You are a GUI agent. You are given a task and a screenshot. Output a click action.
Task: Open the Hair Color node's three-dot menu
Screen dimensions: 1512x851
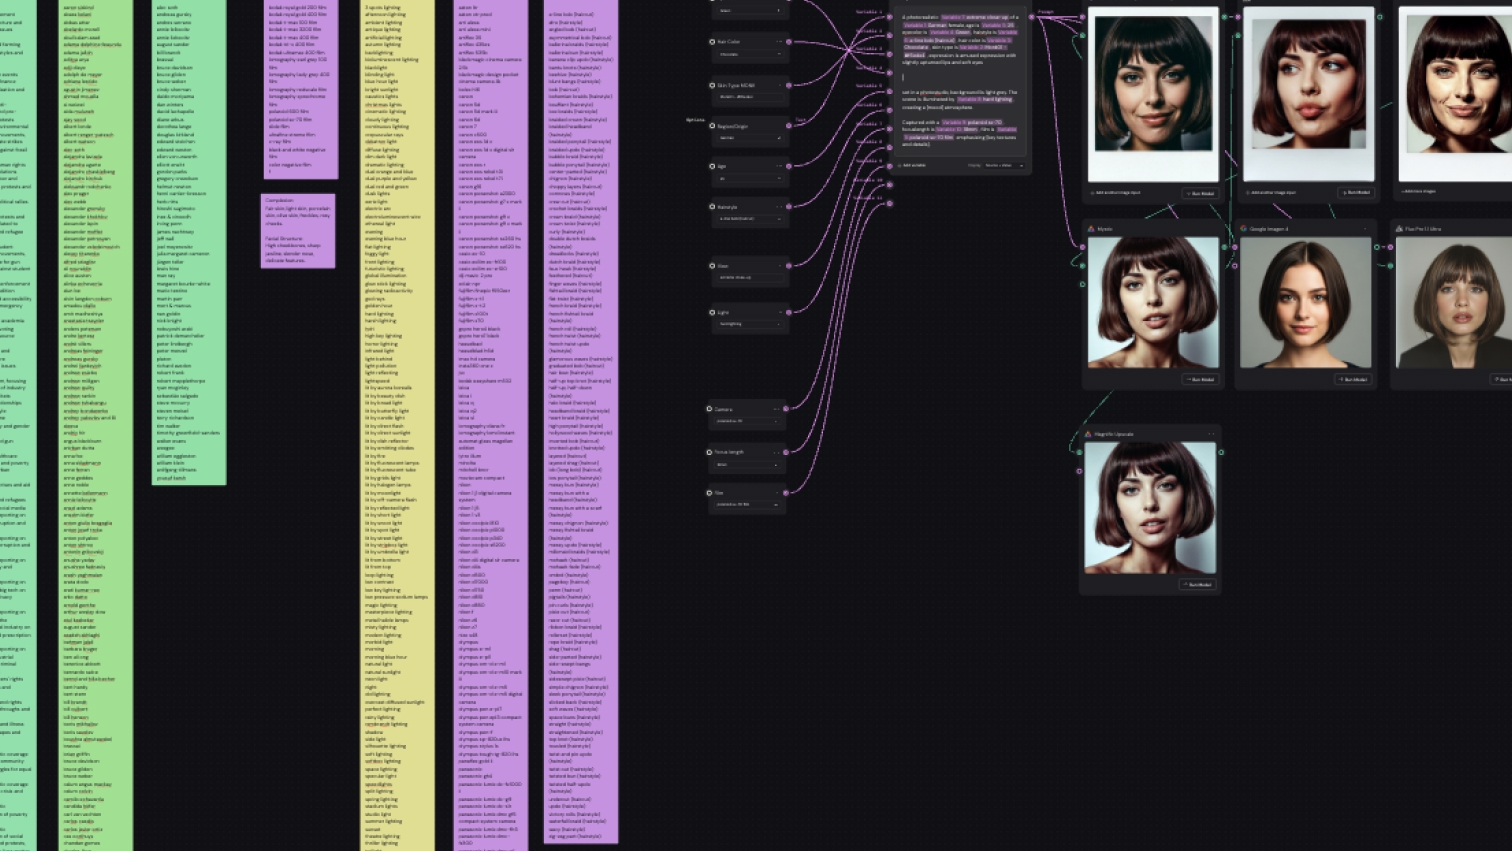click(x=778, y=42)
